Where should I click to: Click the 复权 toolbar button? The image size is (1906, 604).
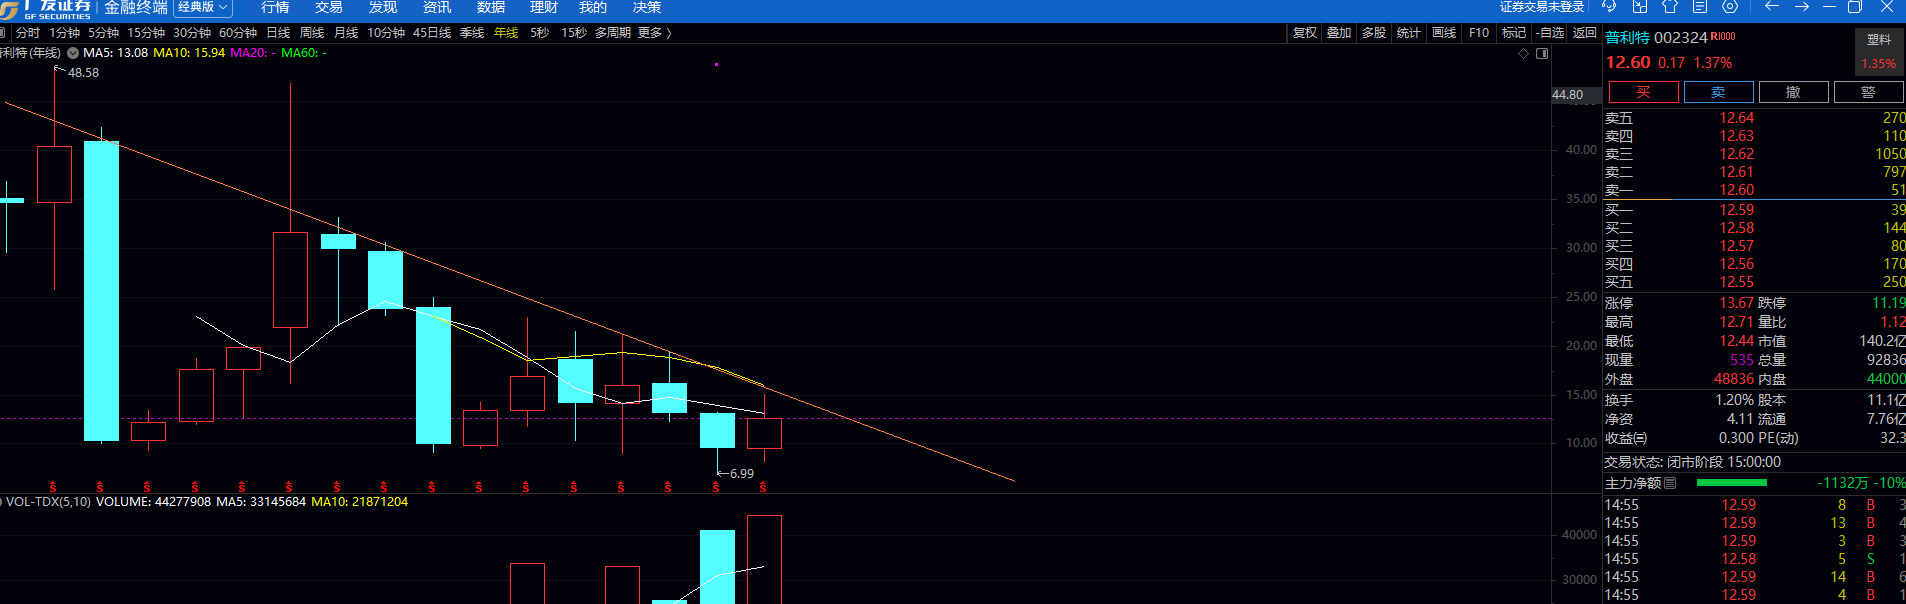coord(1305,33)
